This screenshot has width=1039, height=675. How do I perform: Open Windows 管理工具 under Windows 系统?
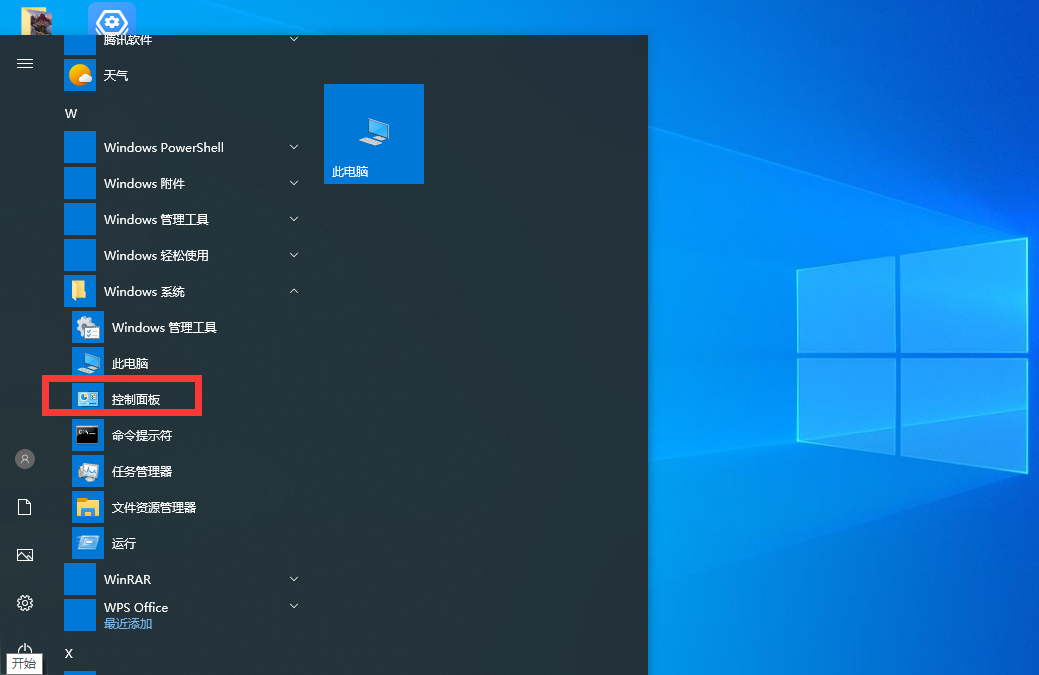150,327
